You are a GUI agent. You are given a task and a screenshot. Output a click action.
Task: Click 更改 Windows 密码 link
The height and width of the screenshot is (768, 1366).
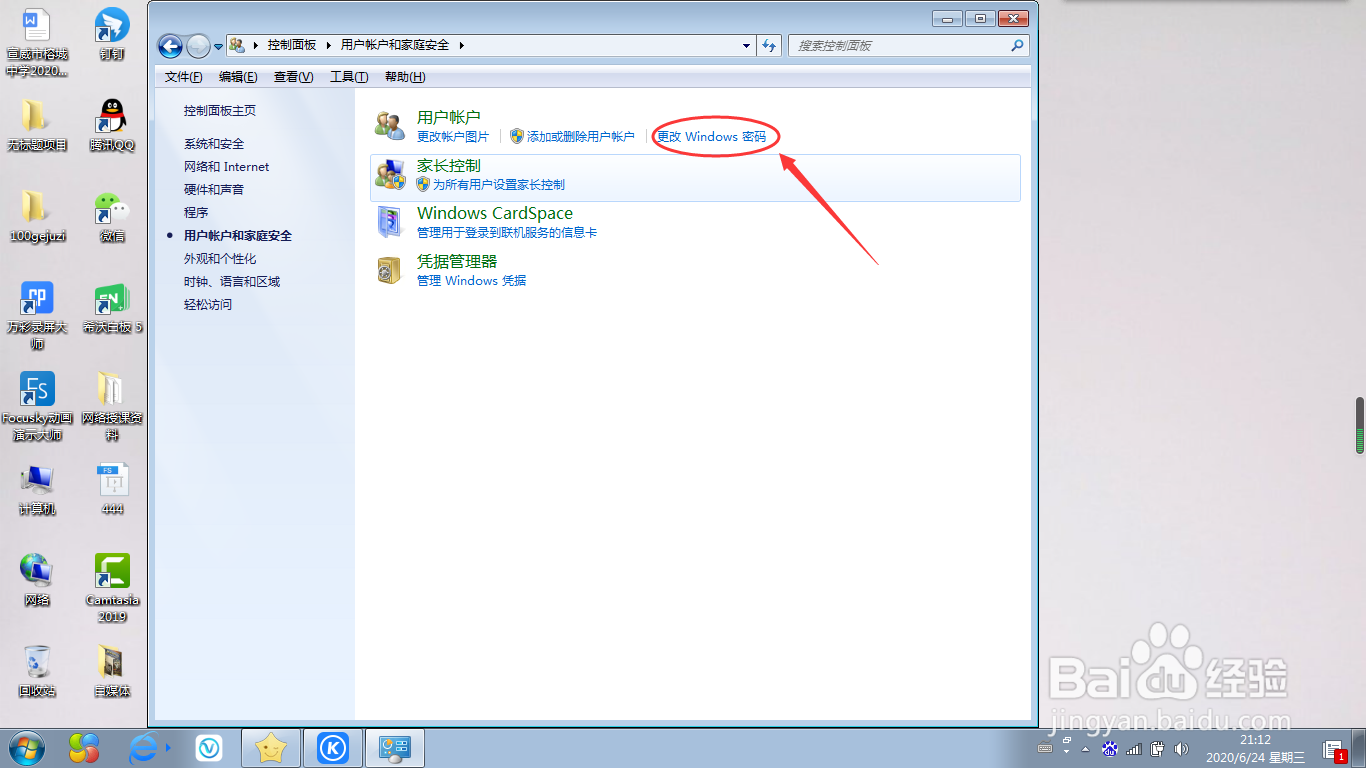(711, 137)
